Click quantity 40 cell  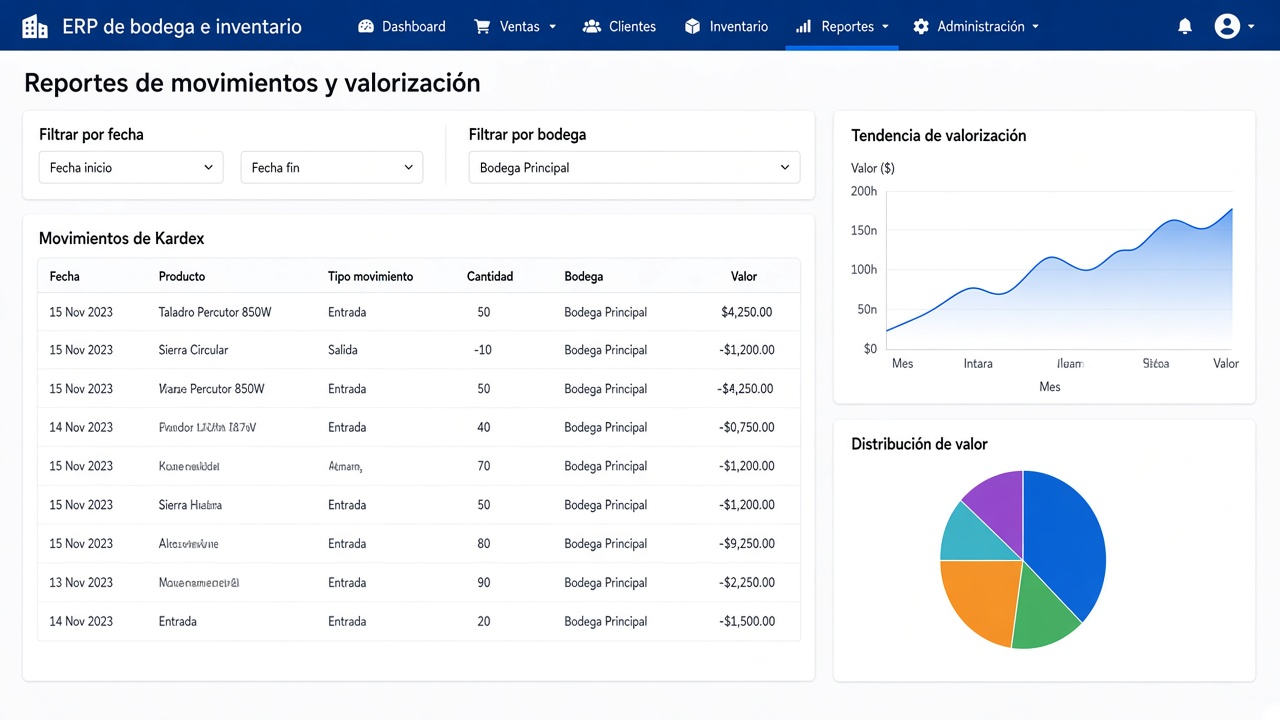[x=484, y=427]
